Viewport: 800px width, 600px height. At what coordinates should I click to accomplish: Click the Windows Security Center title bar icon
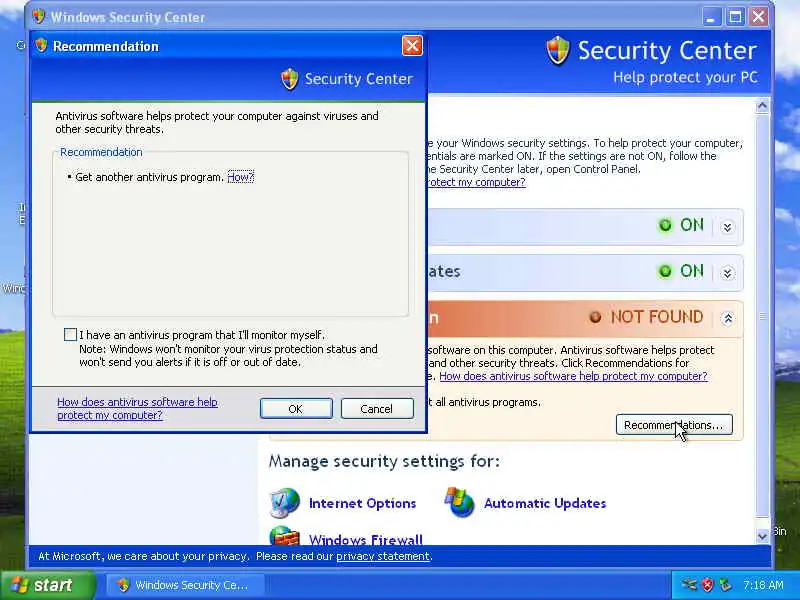click(x=38, y=17)
